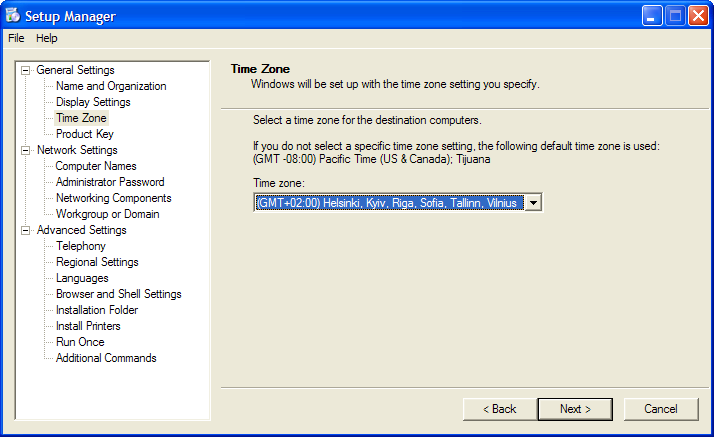The height and width of the screenshot is (437, 714).
Task: Open the Run Once page
Action: pos(80,342)
